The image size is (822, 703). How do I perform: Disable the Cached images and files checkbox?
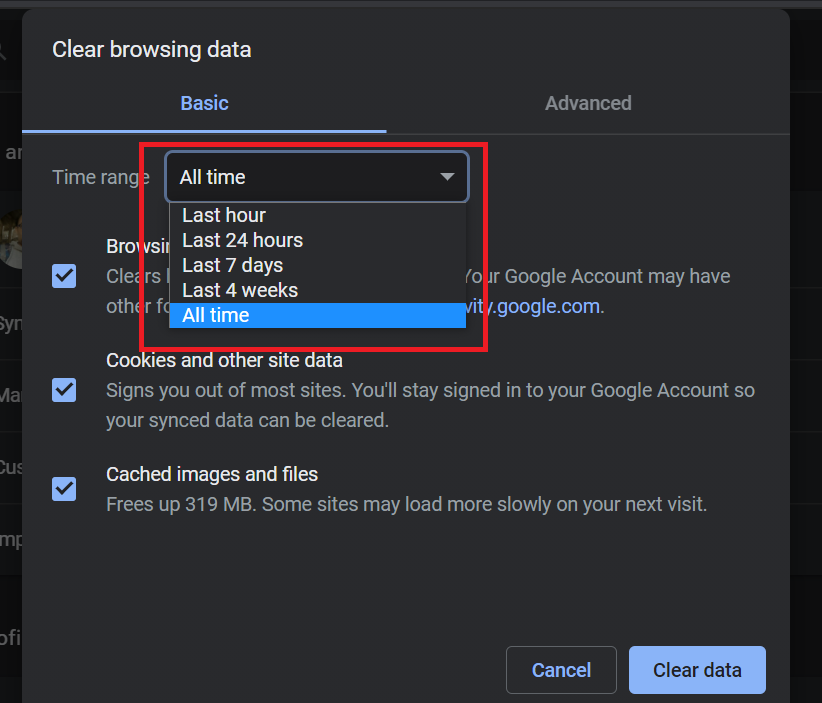click(x=64, y=488)
